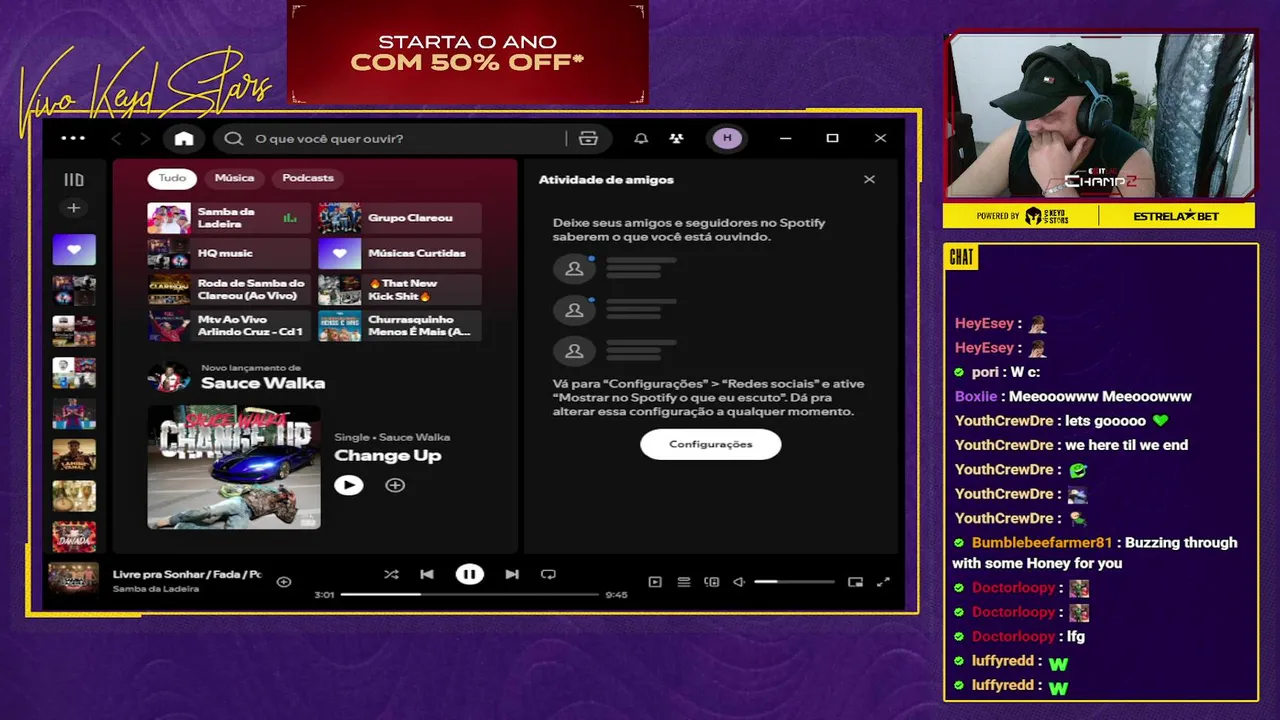Click the Configurações button
This screenshot has height=720, width=1280.
711,444
